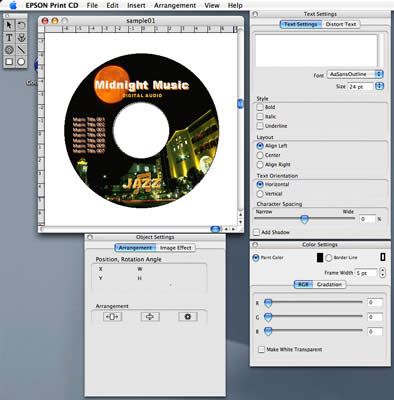Click the disc ring shape tool
The height and width of the screenshot is (400, 394).
pos(9,50)
